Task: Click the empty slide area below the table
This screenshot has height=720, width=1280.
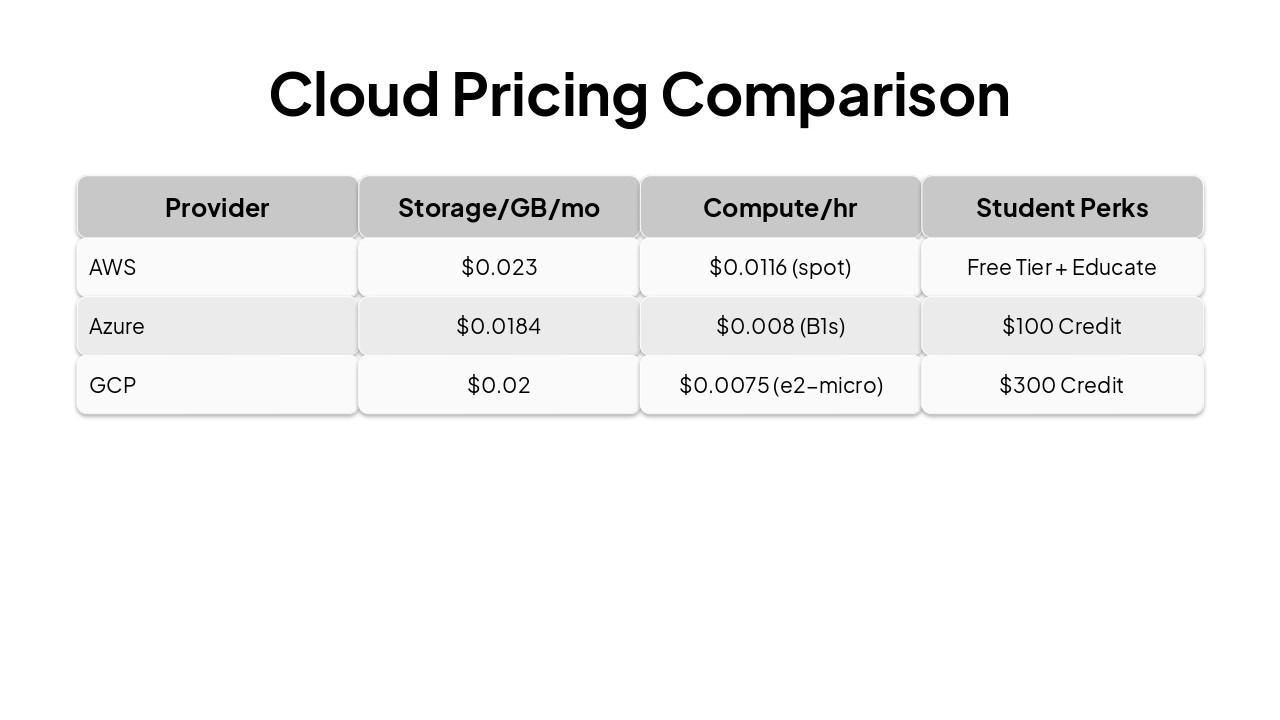Action: pos(640,560)
